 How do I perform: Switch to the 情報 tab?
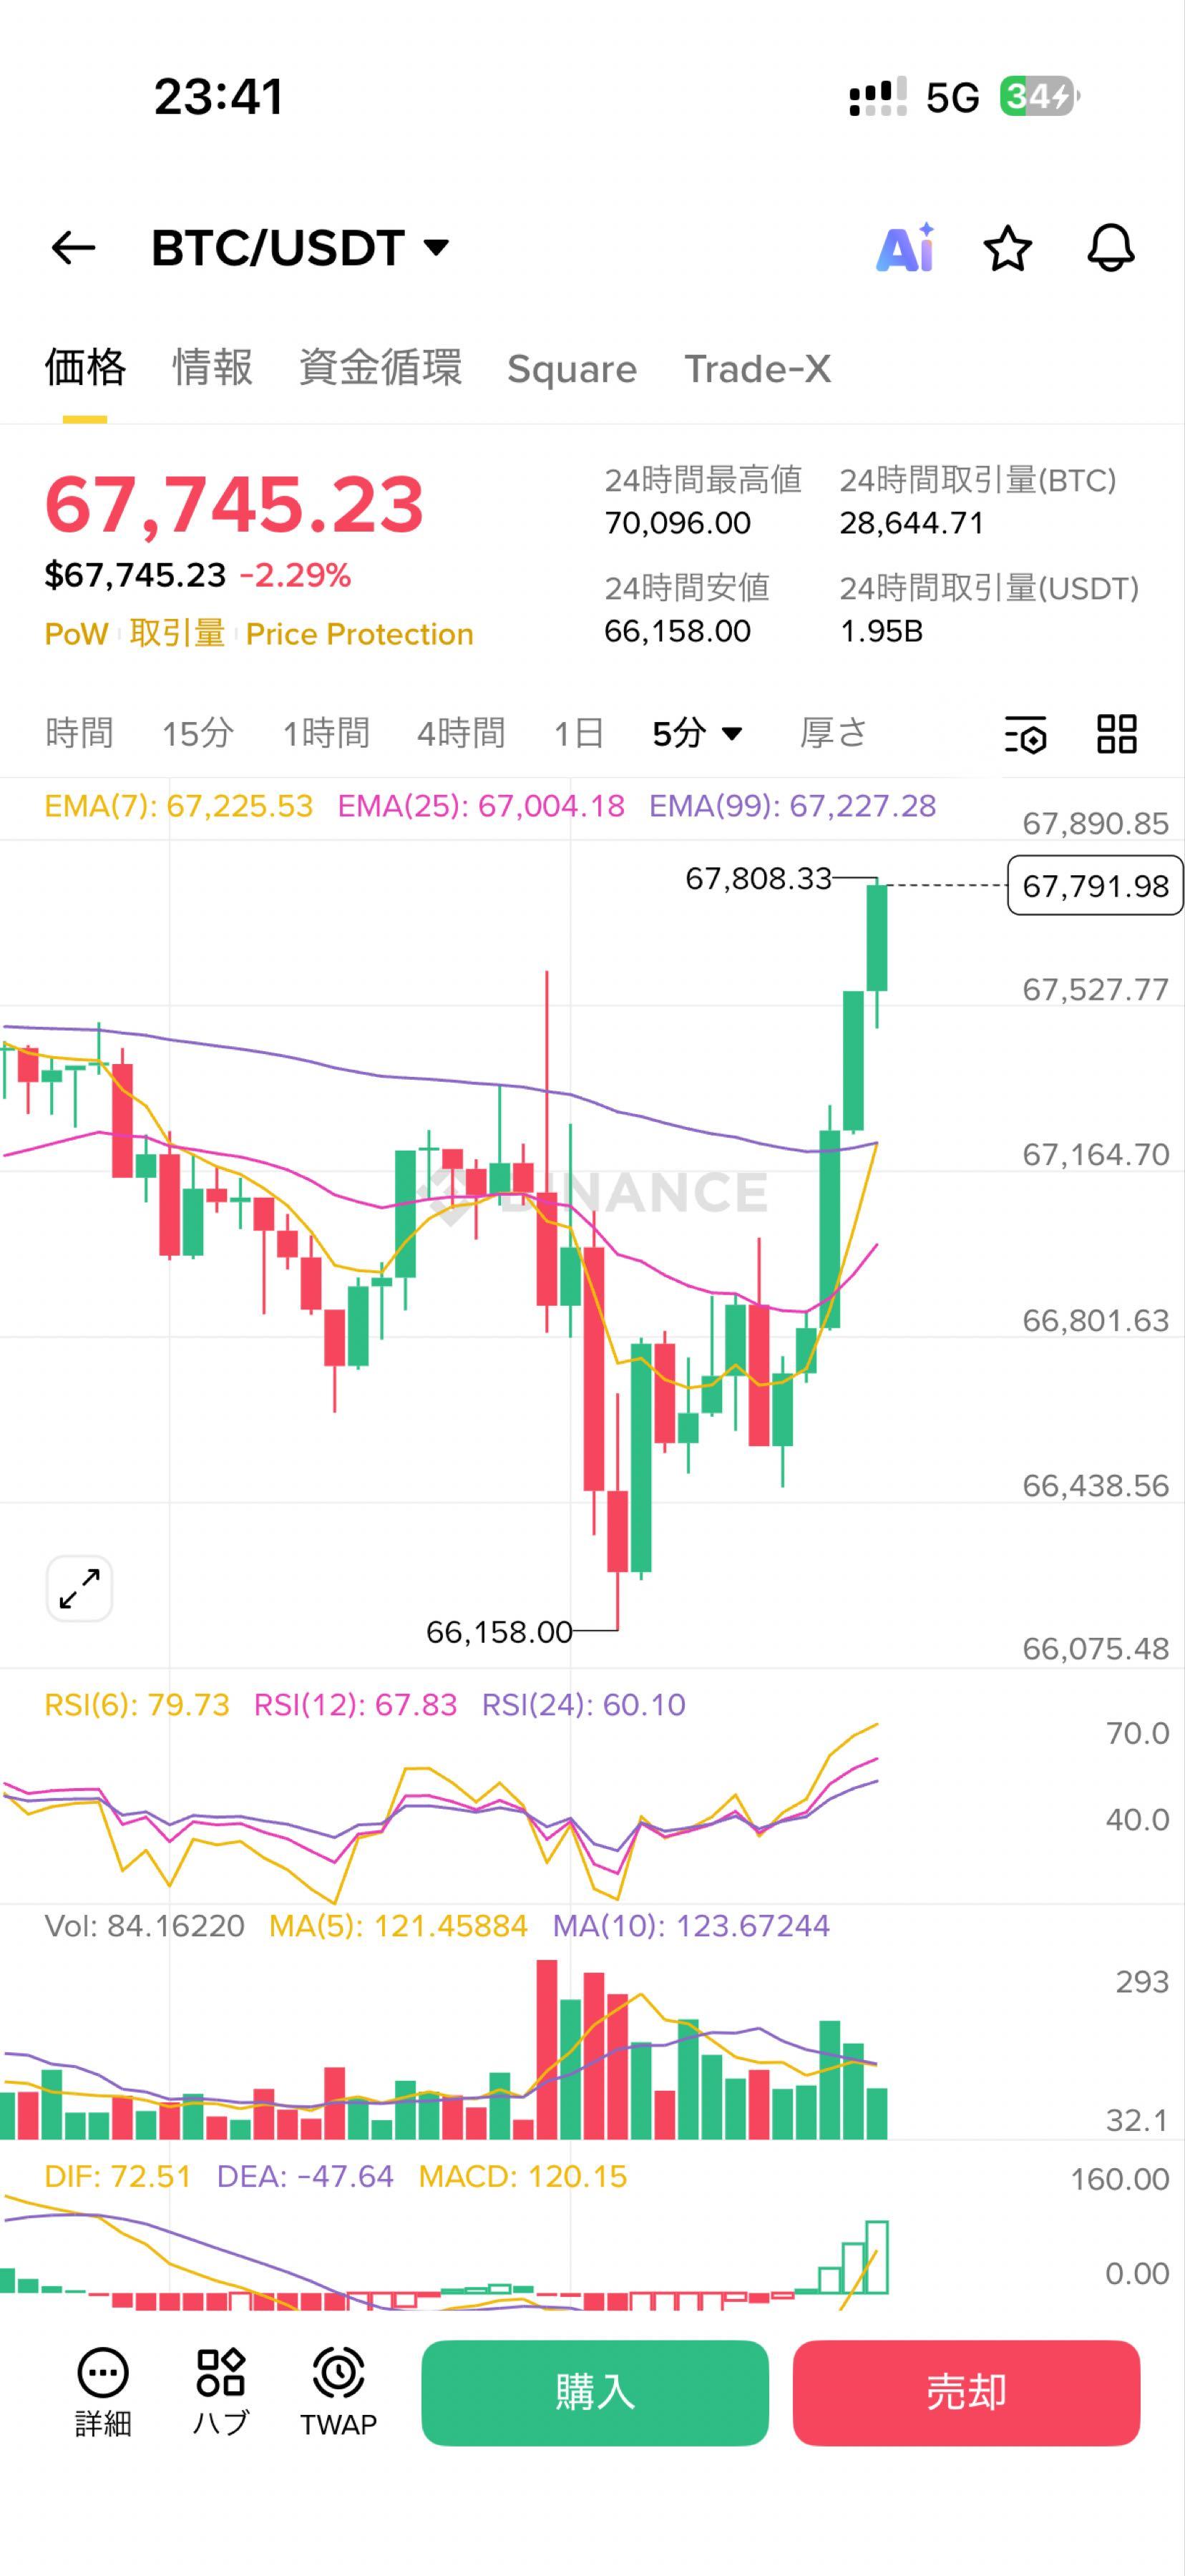coord(212,368)
